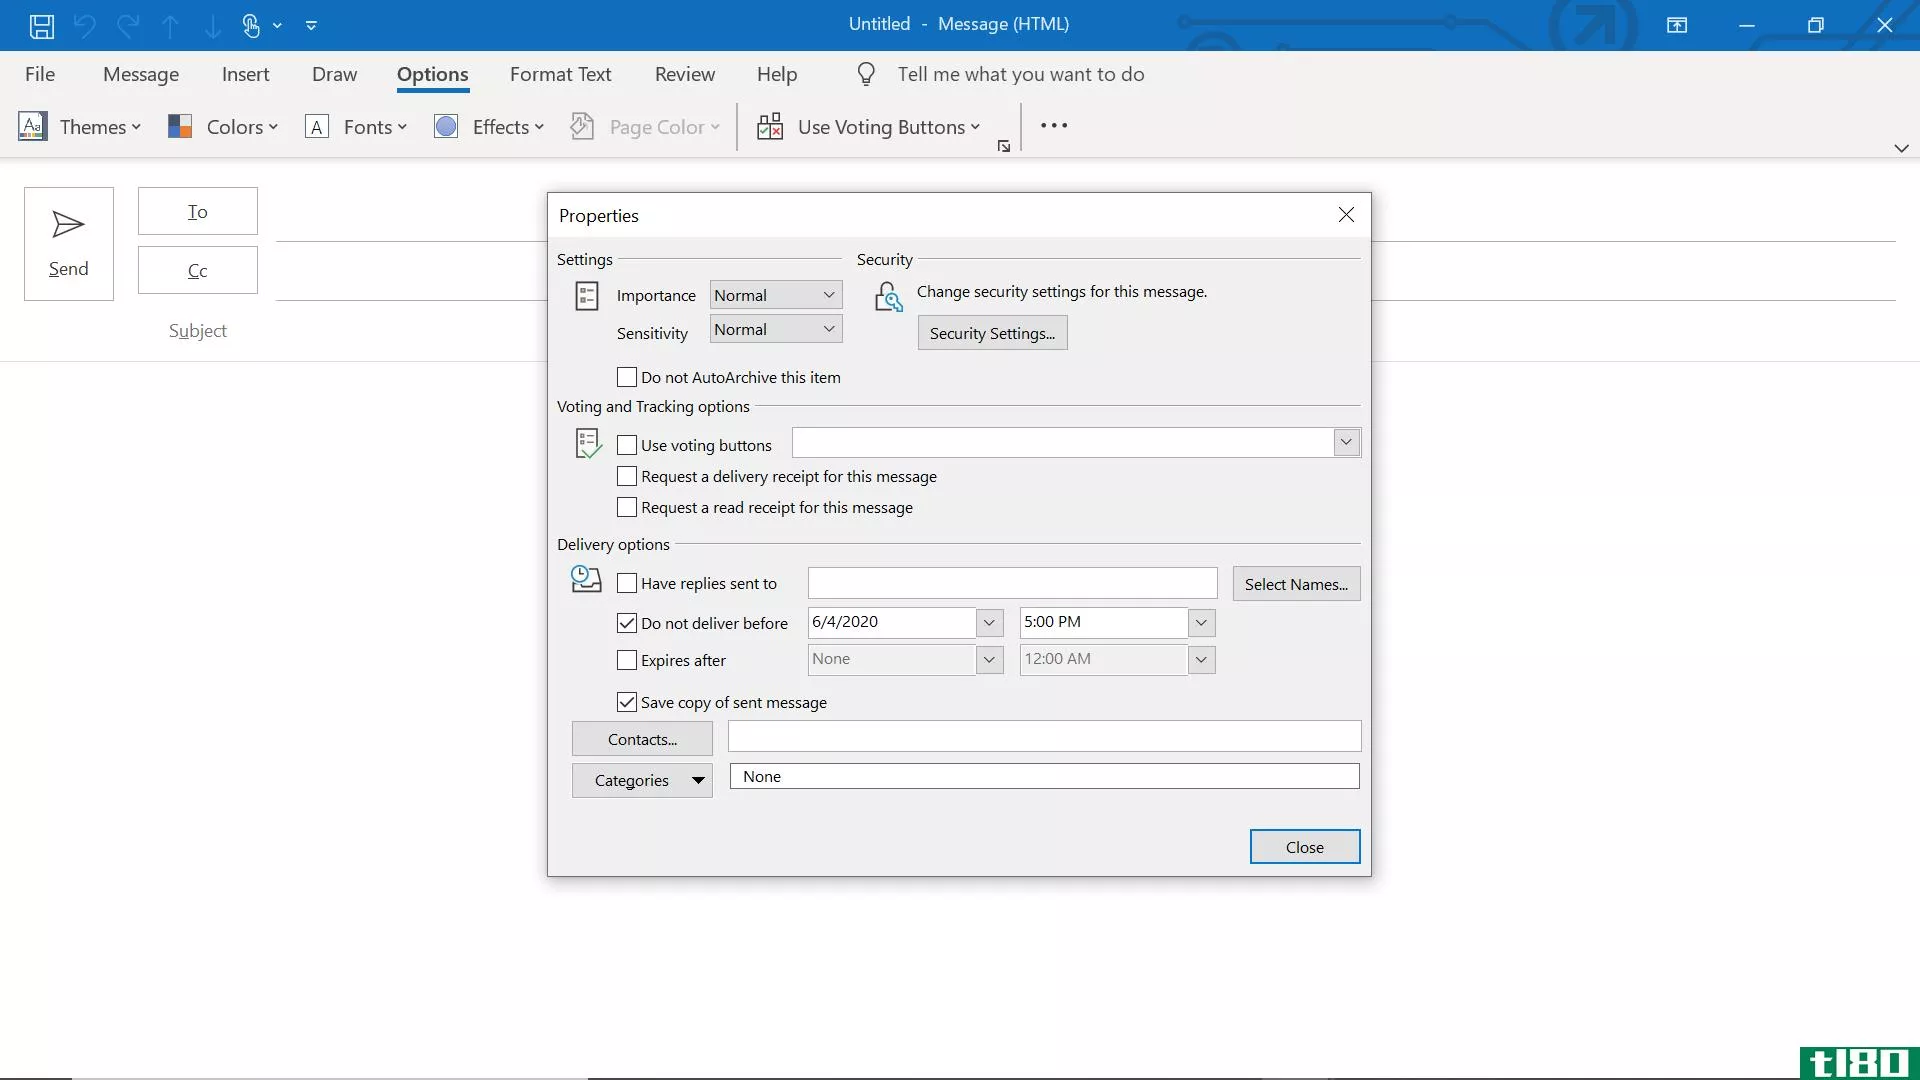1920x1080 pixels.
Task: Switch to the Draw tab
Action: point(334,74)
